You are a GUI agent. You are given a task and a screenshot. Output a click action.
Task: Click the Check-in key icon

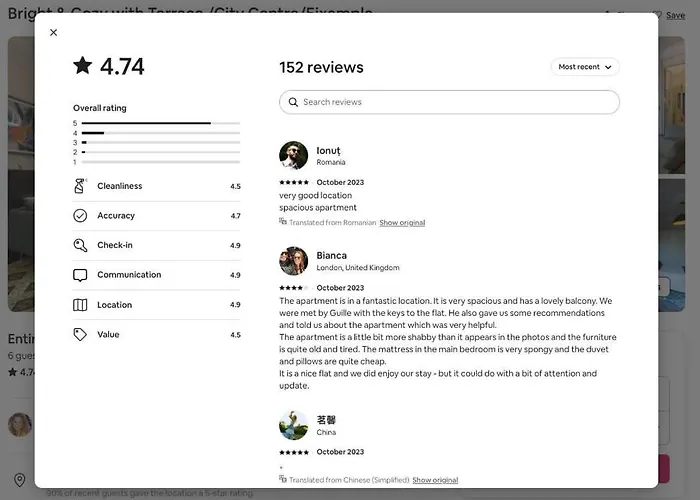coord(80,245)
